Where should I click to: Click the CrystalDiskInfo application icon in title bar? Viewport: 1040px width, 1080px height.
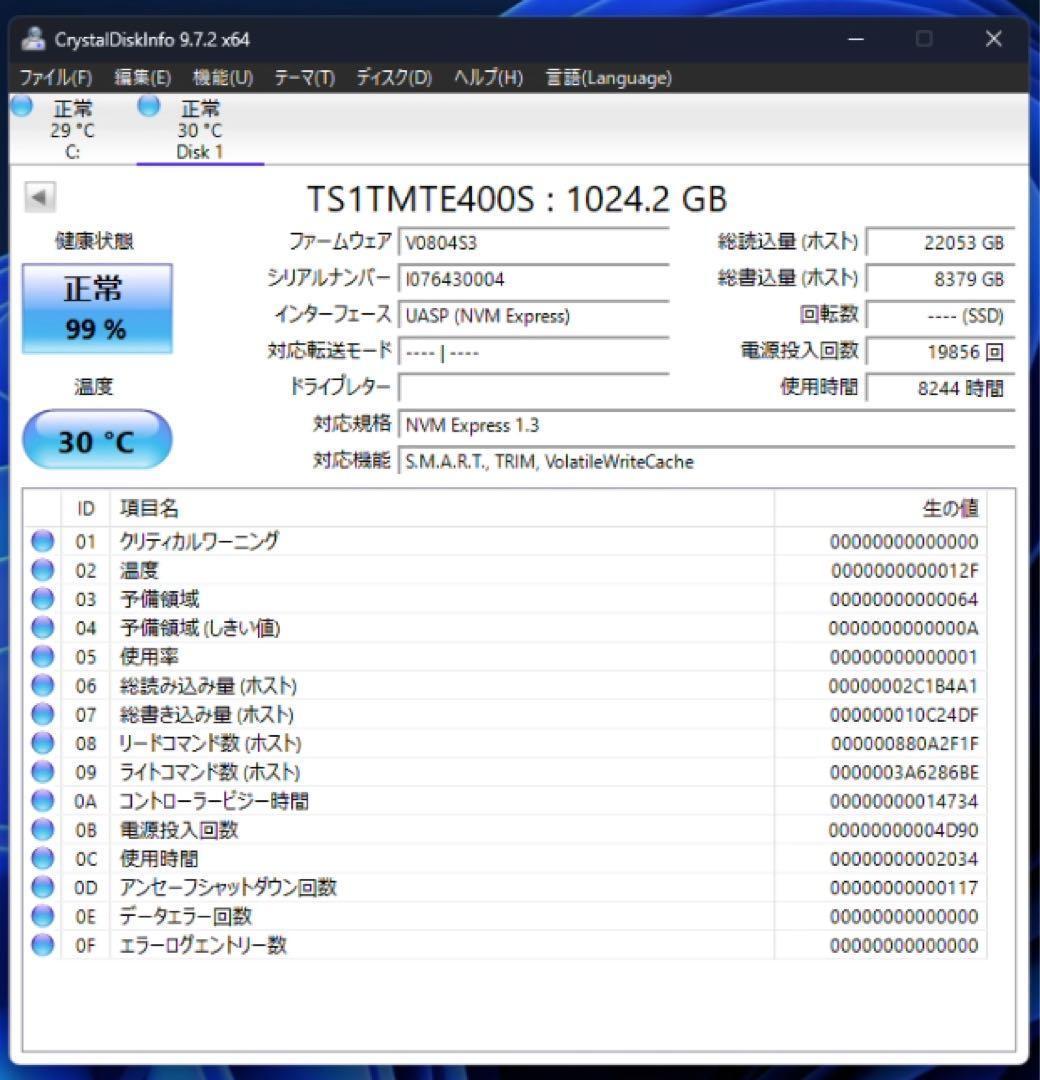click(x=33, y=39)
